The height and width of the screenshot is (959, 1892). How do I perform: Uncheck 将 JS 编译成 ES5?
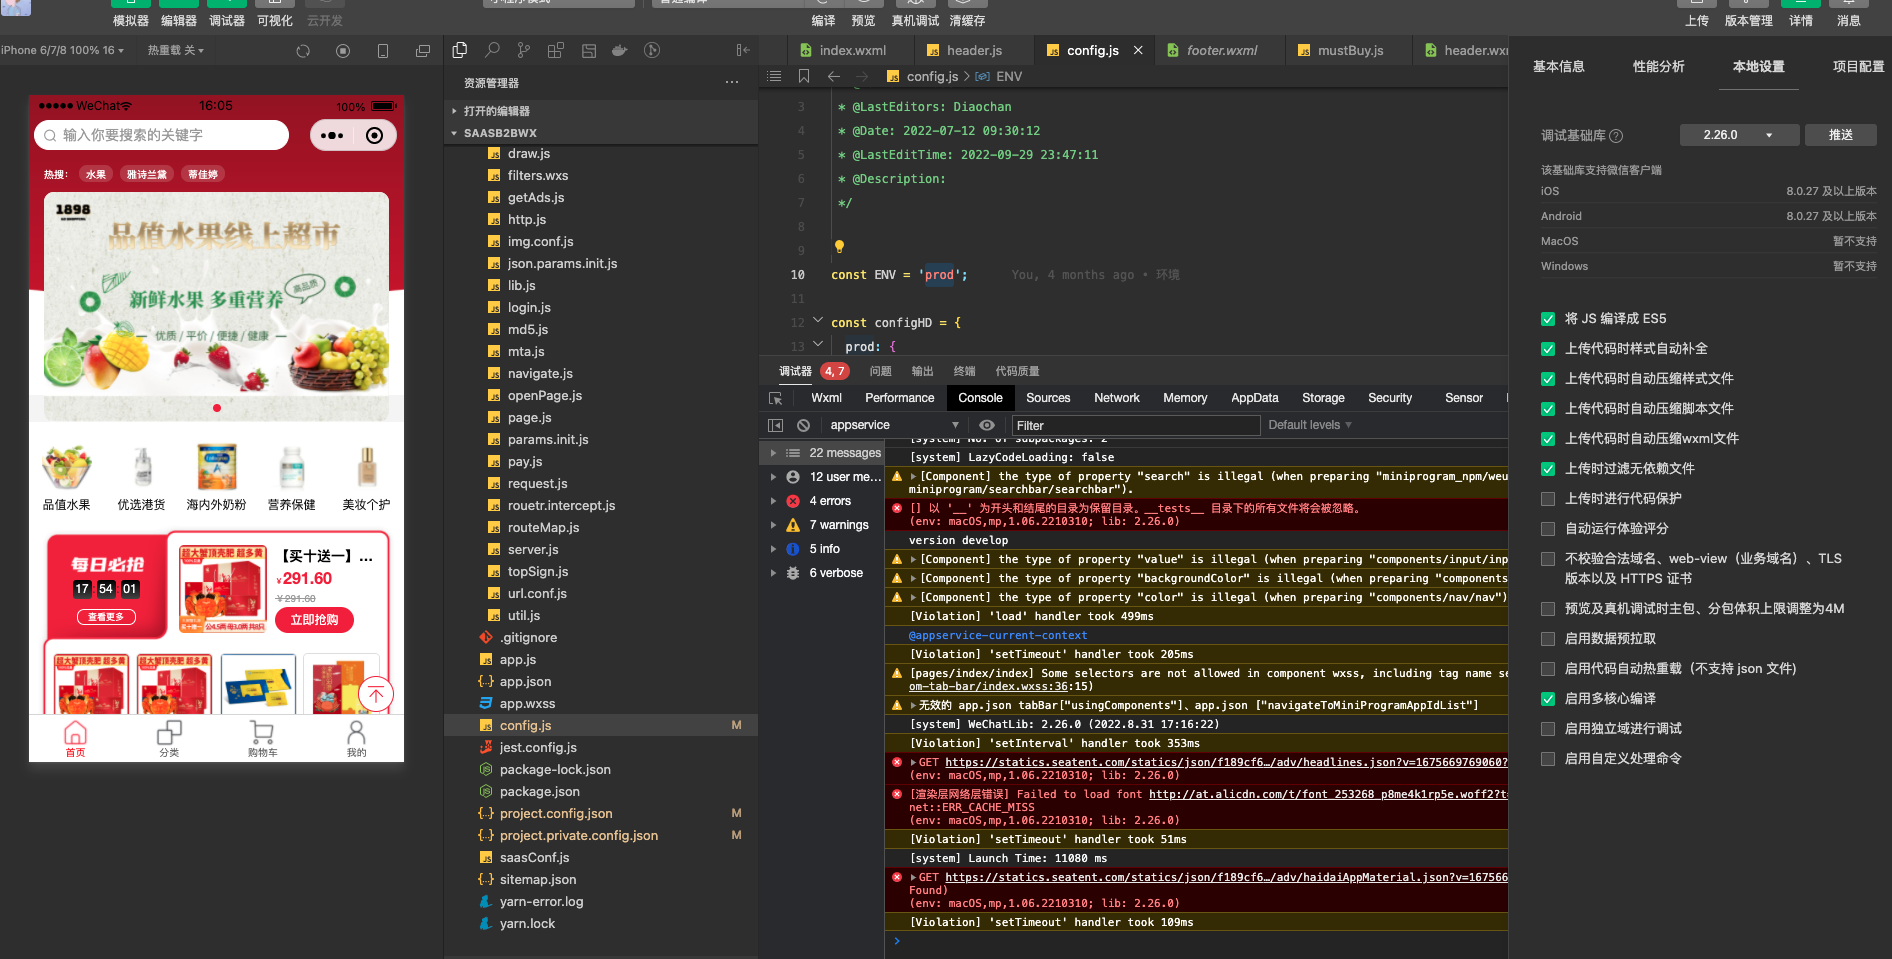1548,319
